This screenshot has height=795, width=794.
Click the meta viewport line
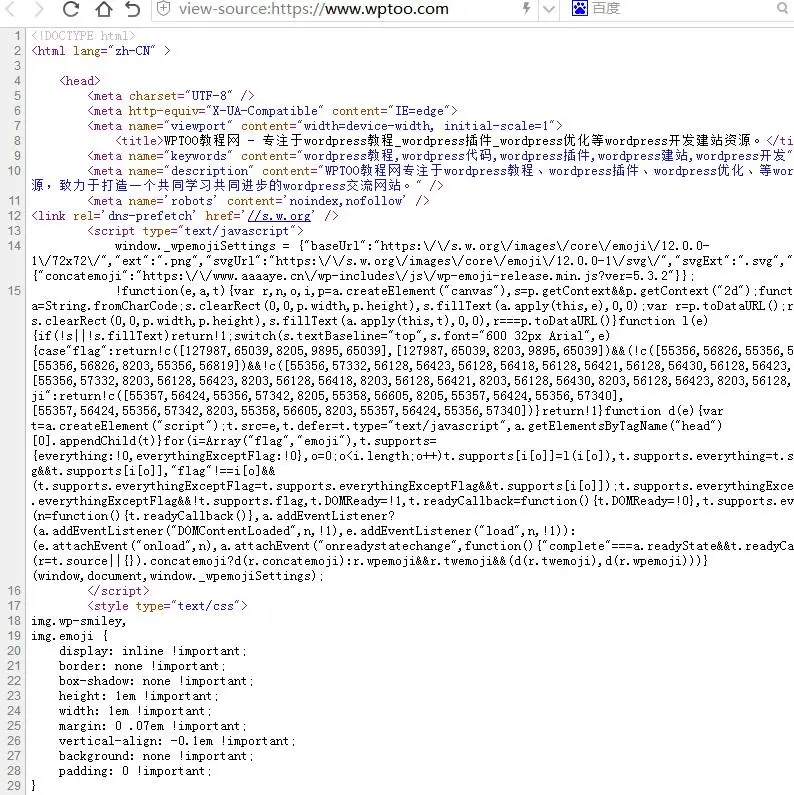pos(324,126)
